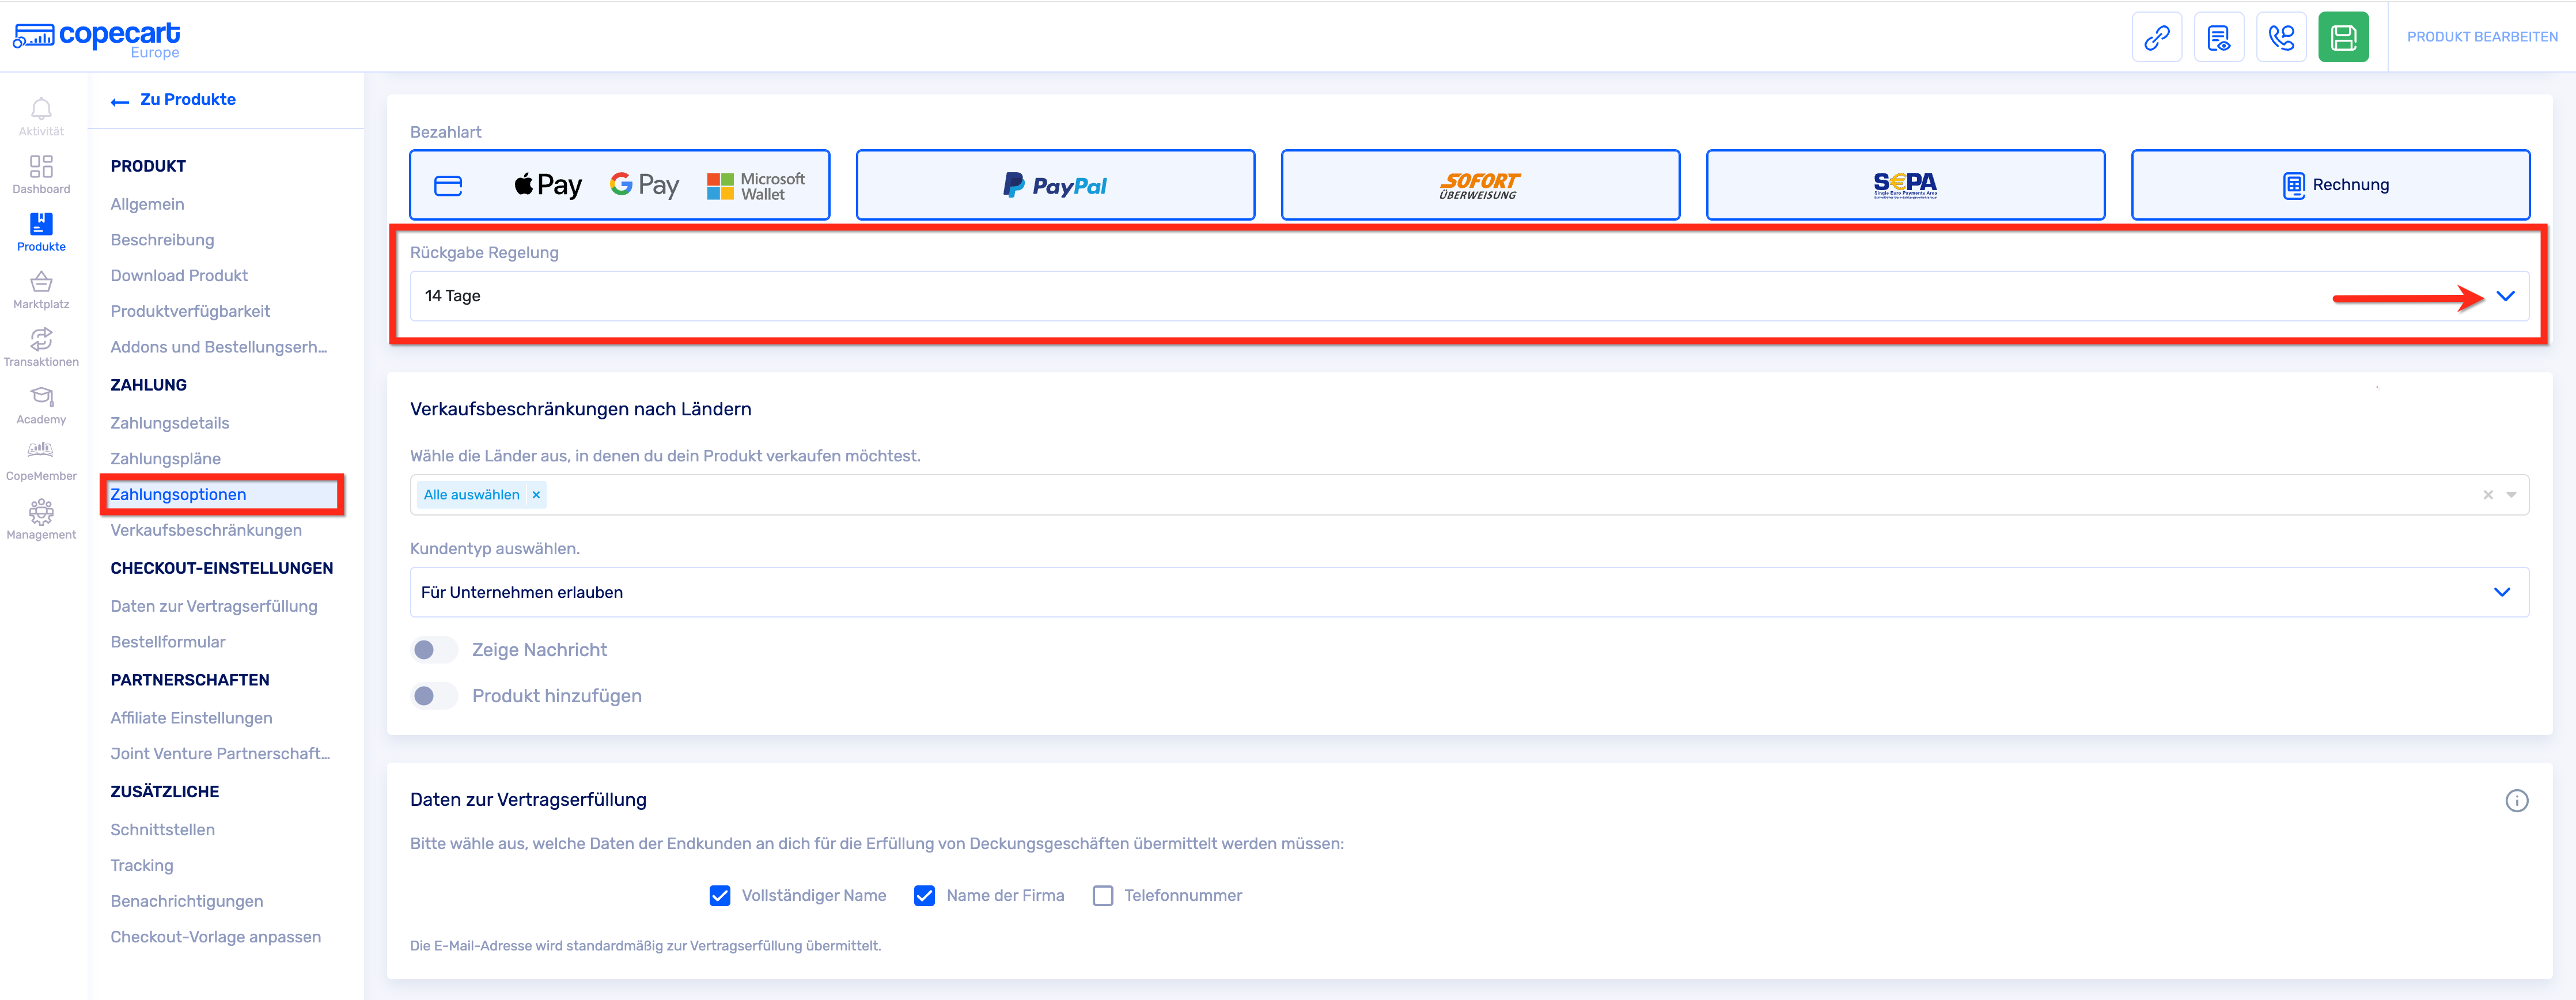Uncheck the Vollständiger Name checkbox
The image size is (2576, 1000).
click(720, 896)
